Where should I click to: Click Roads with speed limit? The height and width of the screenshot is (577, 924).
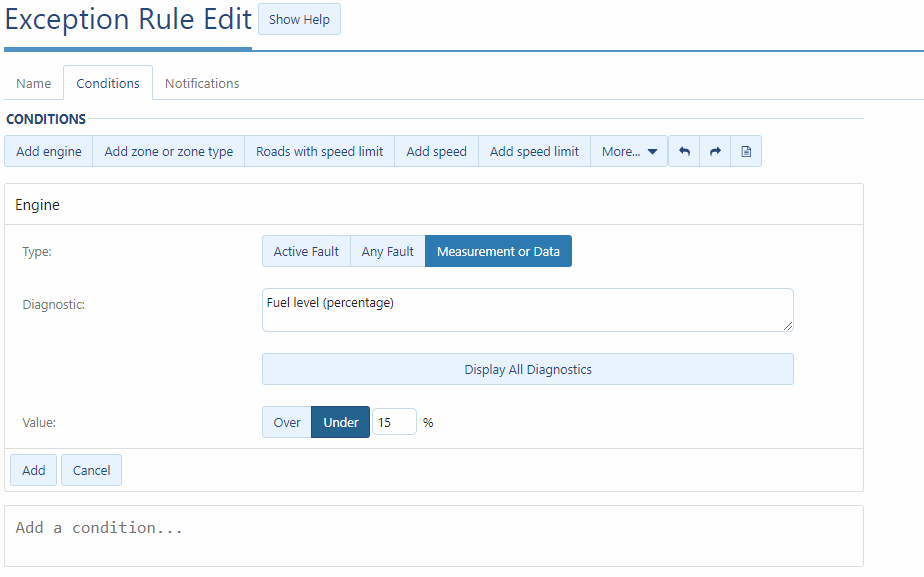pyautogui.click(x=319, y=151)
